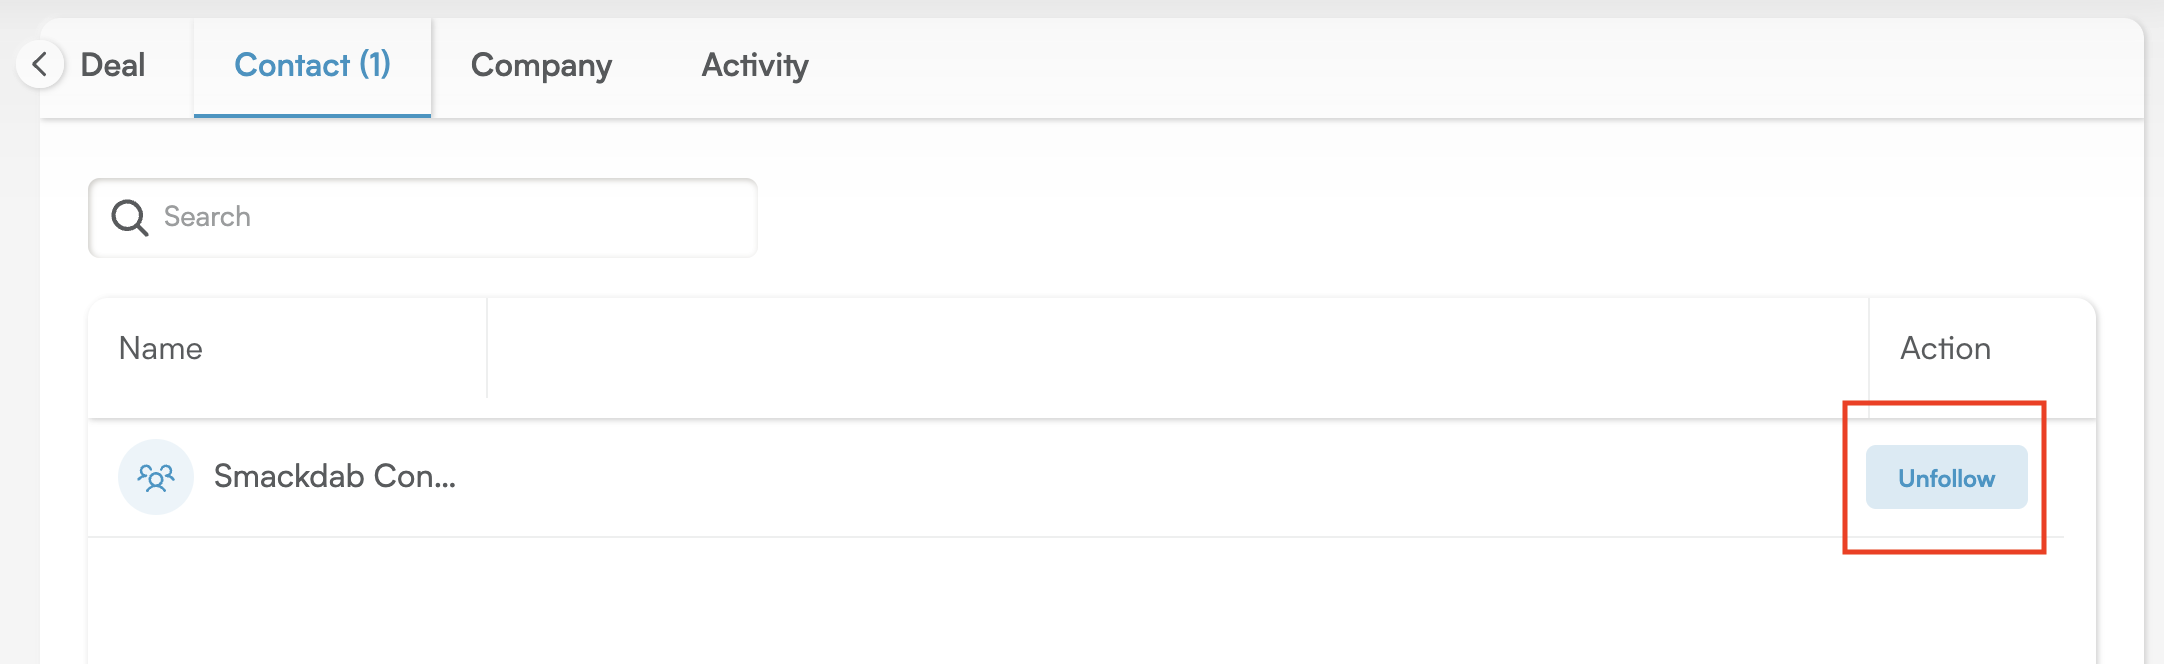Focus the contact Search field
This screenshot has width=2164, height=664.
tap(423, 217)
